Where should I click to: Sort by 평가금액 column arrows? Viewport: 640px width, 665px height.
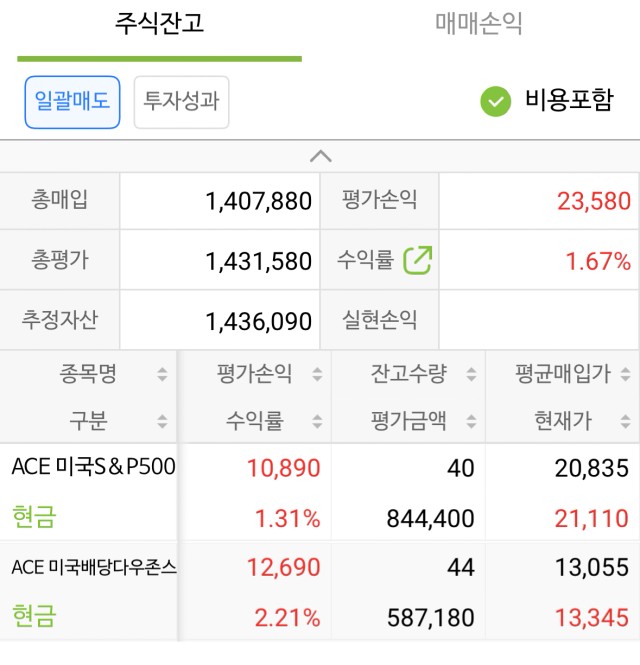471,422
